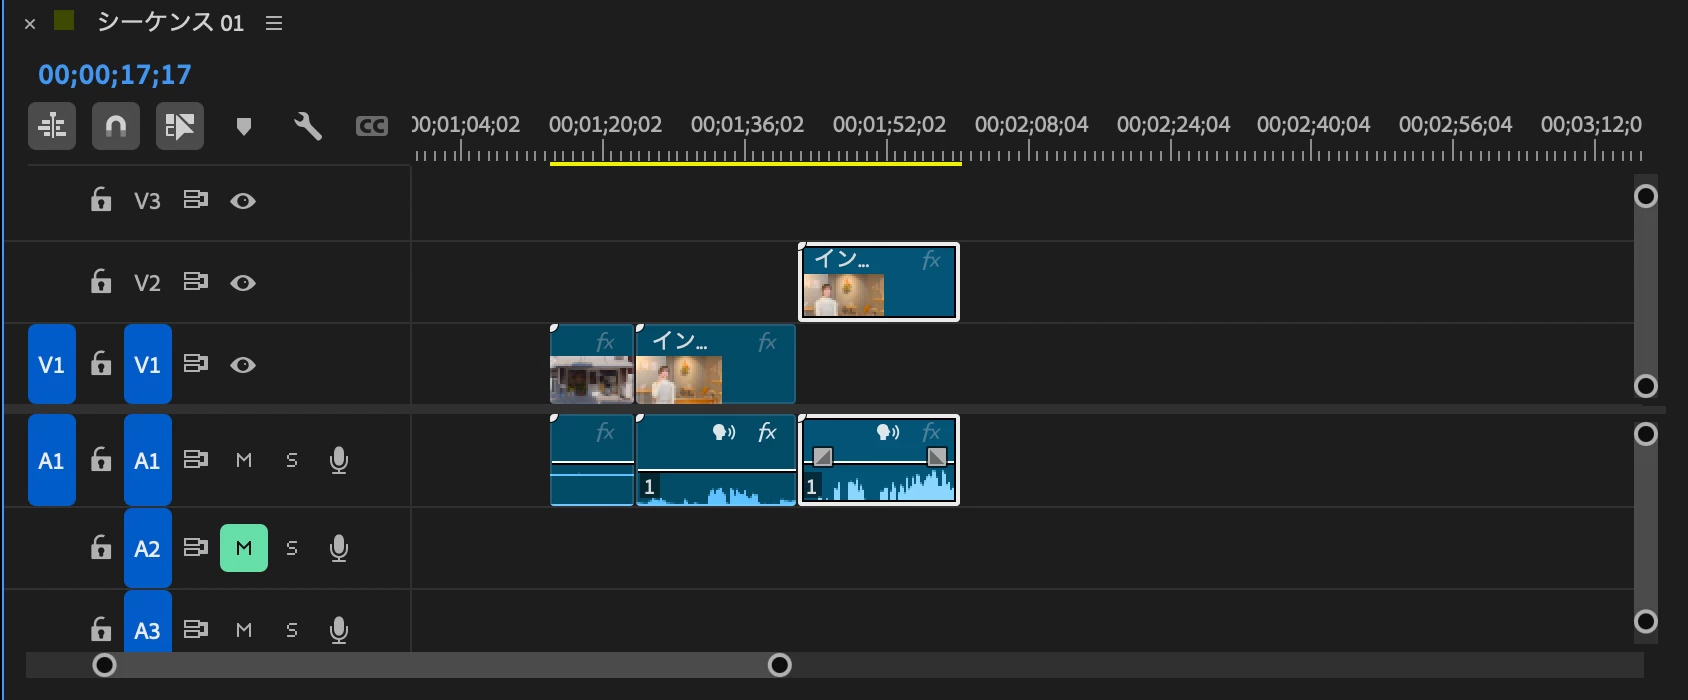
Task: Select the highlighted audio clip on A1
Action: (878, 460)
